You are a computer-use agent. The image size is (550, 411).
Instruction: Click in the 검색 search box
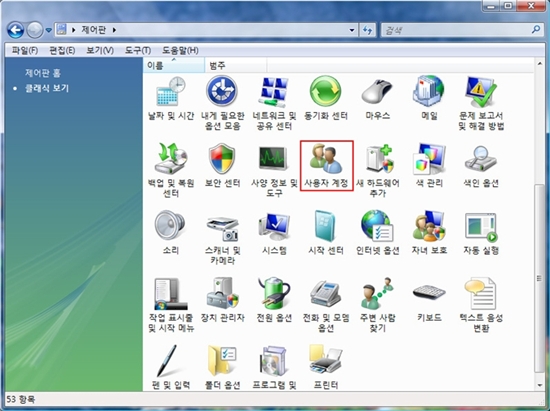coord(456,30)
